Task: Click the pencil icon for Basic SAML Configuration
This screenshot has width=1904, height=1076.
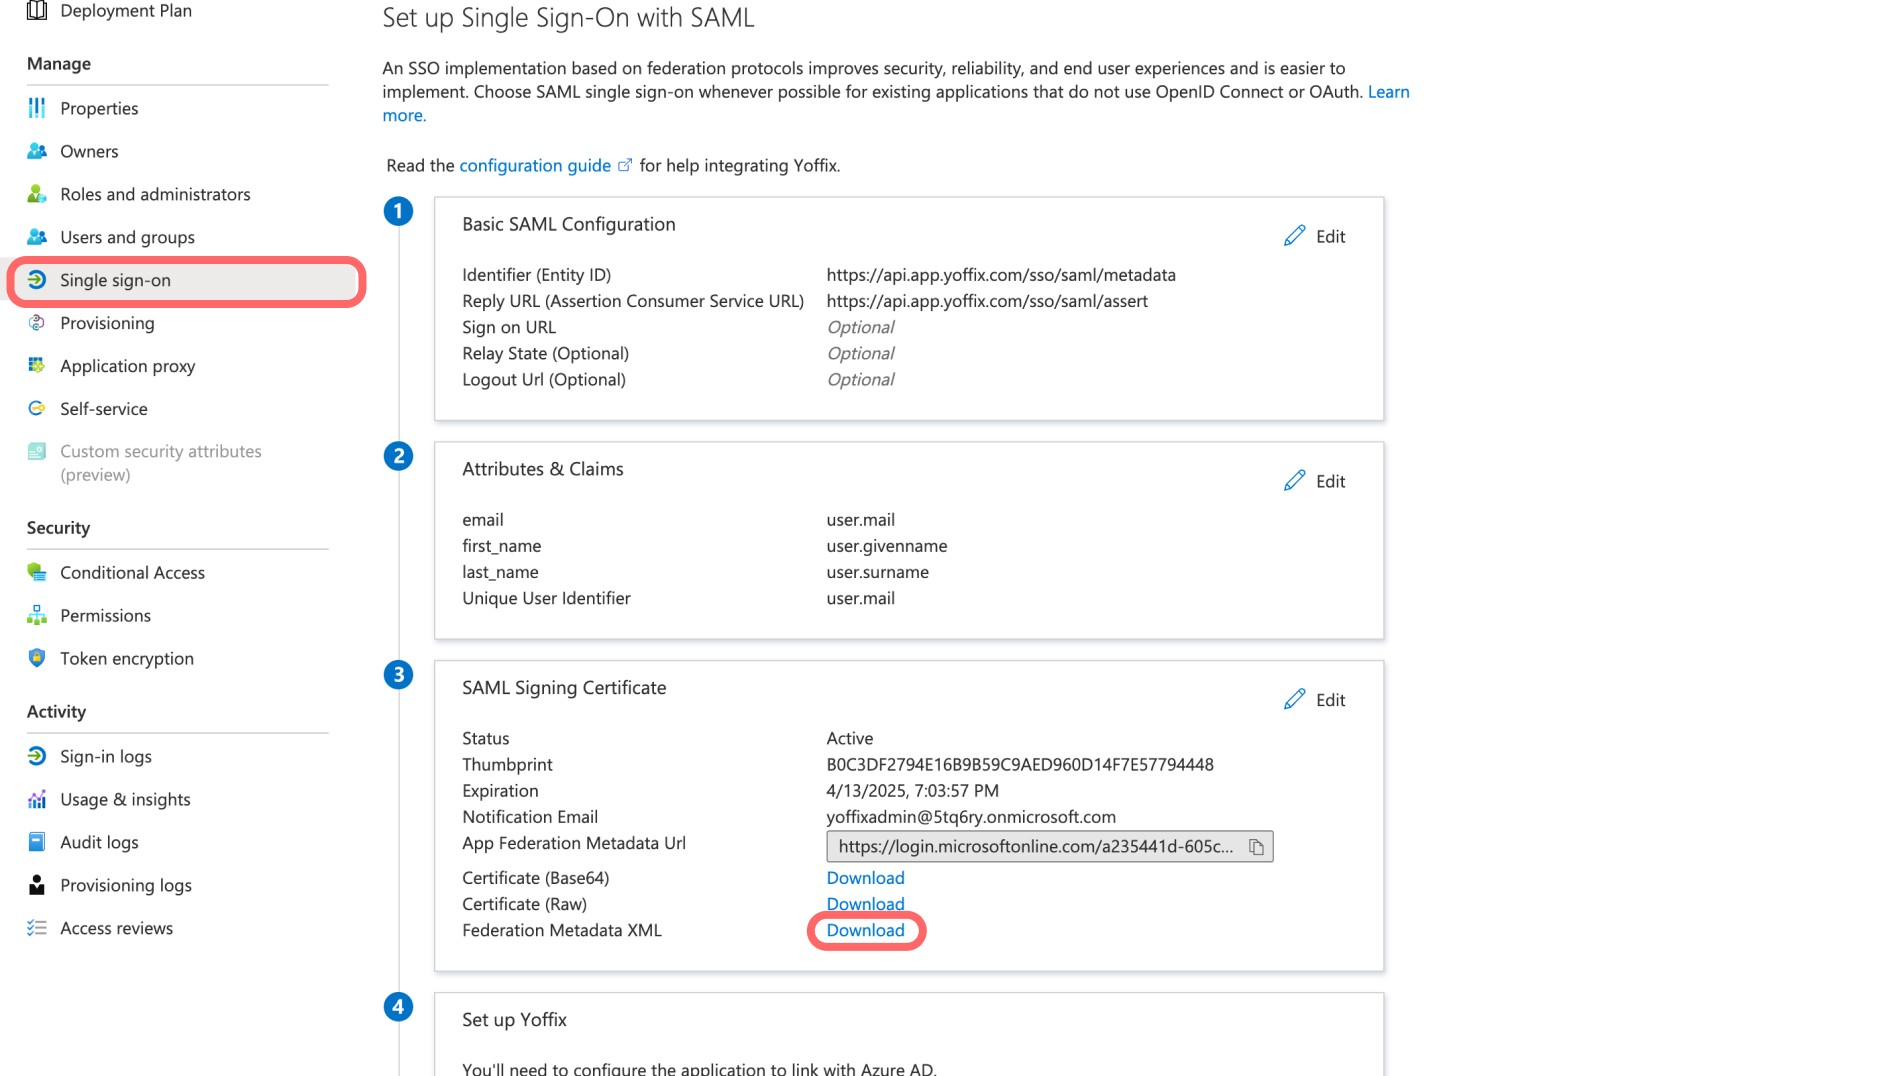Action: pyautogui.click(x=1294, y=236)
